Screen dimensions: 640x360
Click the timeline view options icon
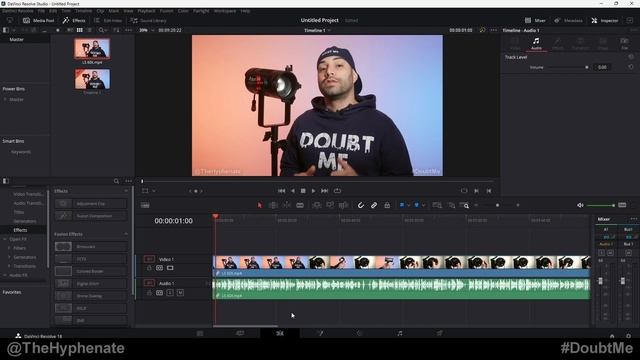tap(145, 205)
